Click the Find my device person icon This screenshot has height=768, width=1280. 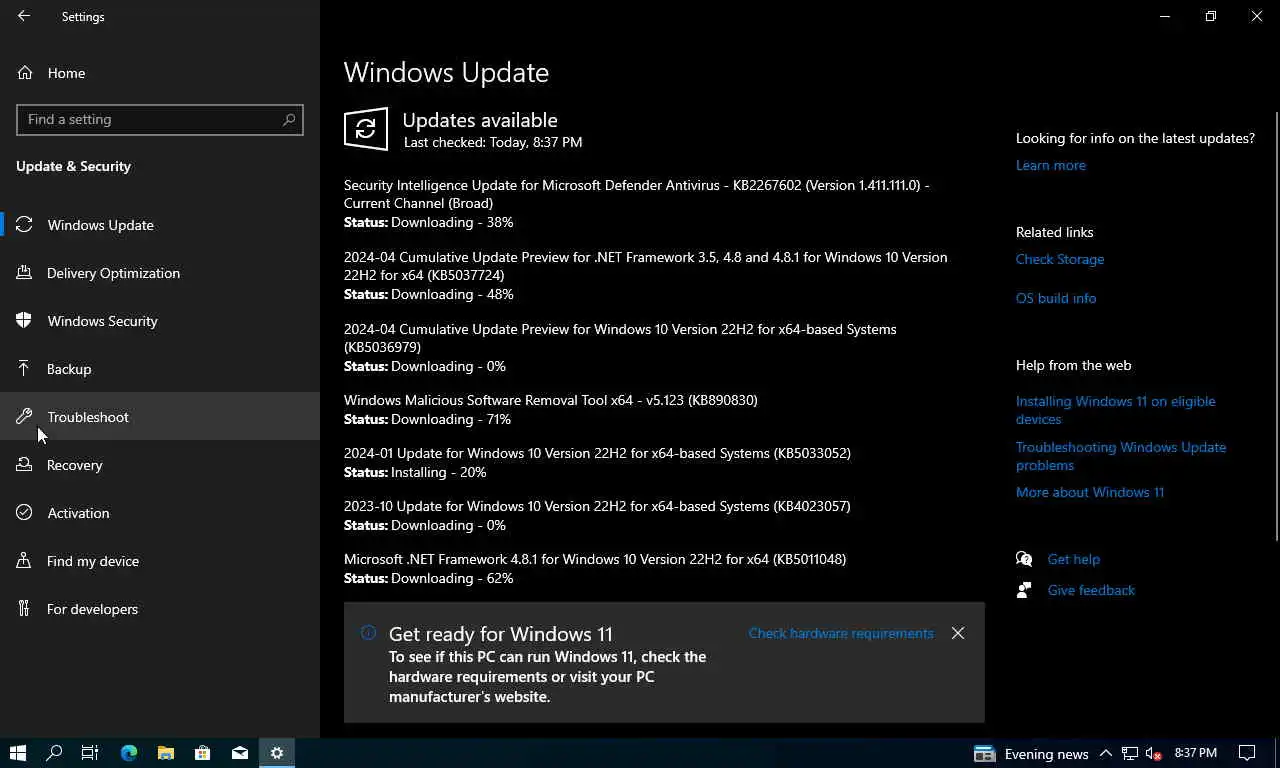coord(24,561)
